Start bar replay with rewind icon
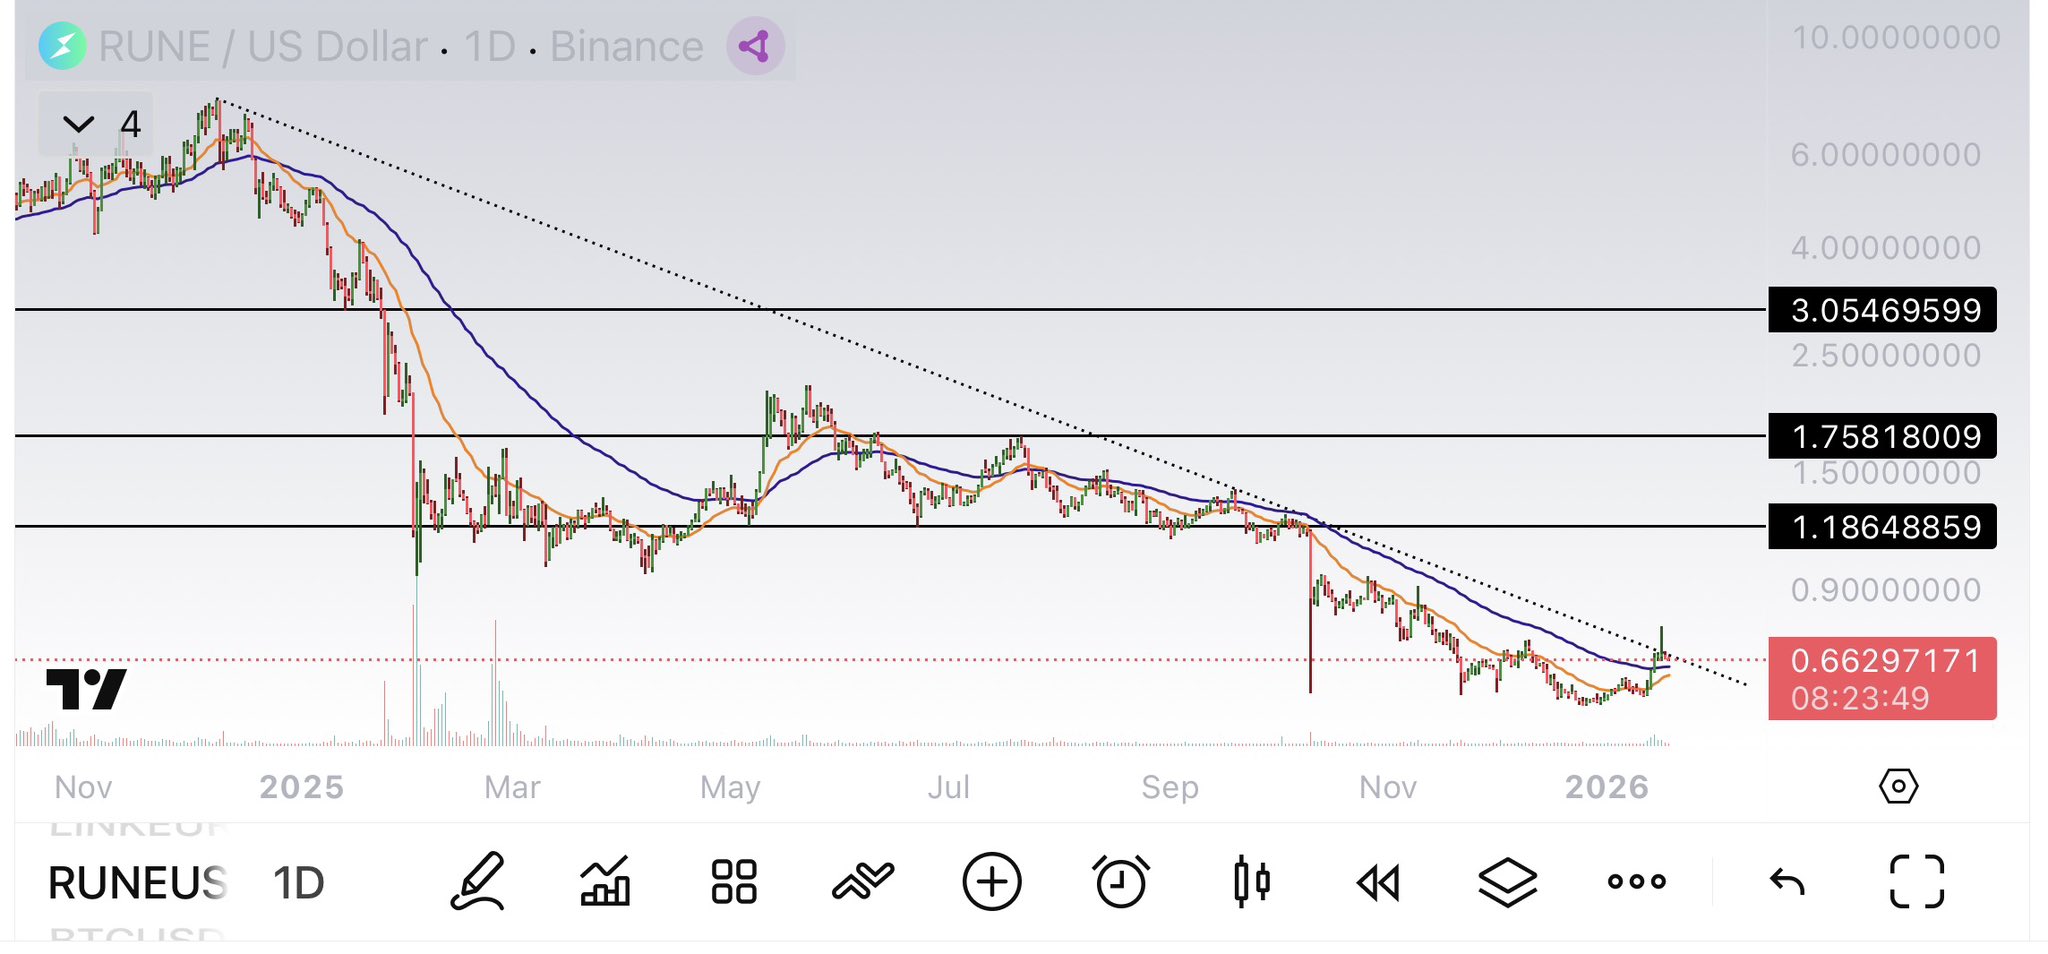The height and width of the screenshot is (954, 2048). [x=1378, y=881]
